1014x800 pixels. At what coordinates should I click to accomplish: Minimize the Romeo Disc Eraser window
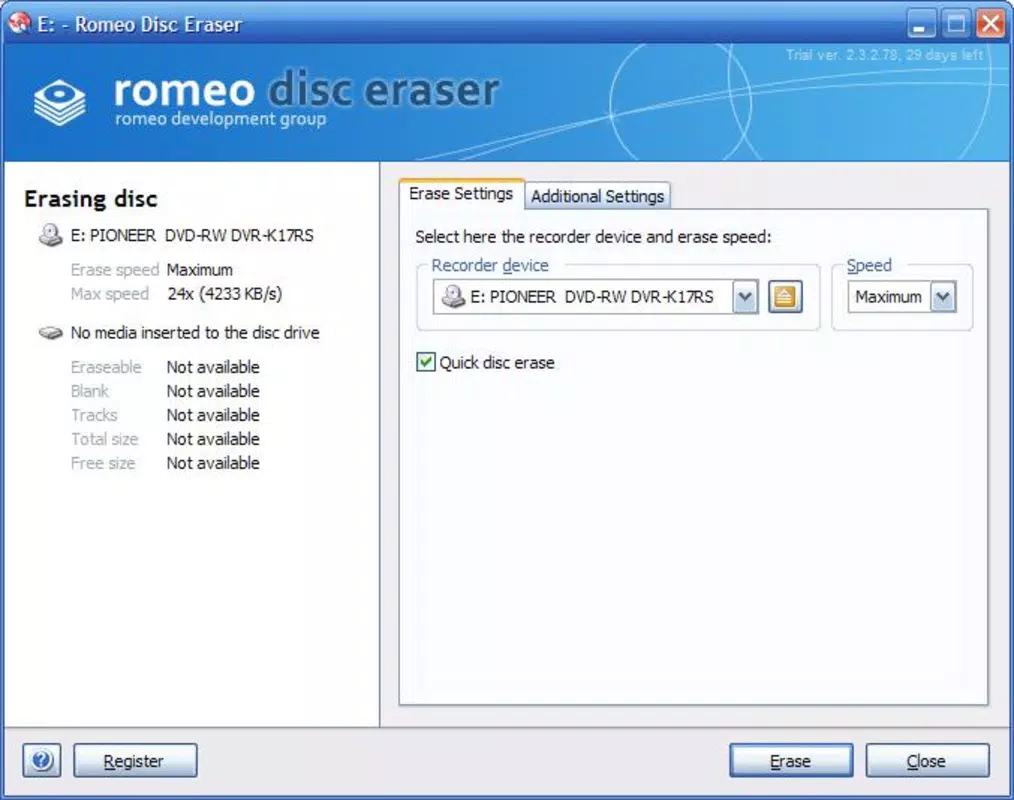click(x=921, y=24)
